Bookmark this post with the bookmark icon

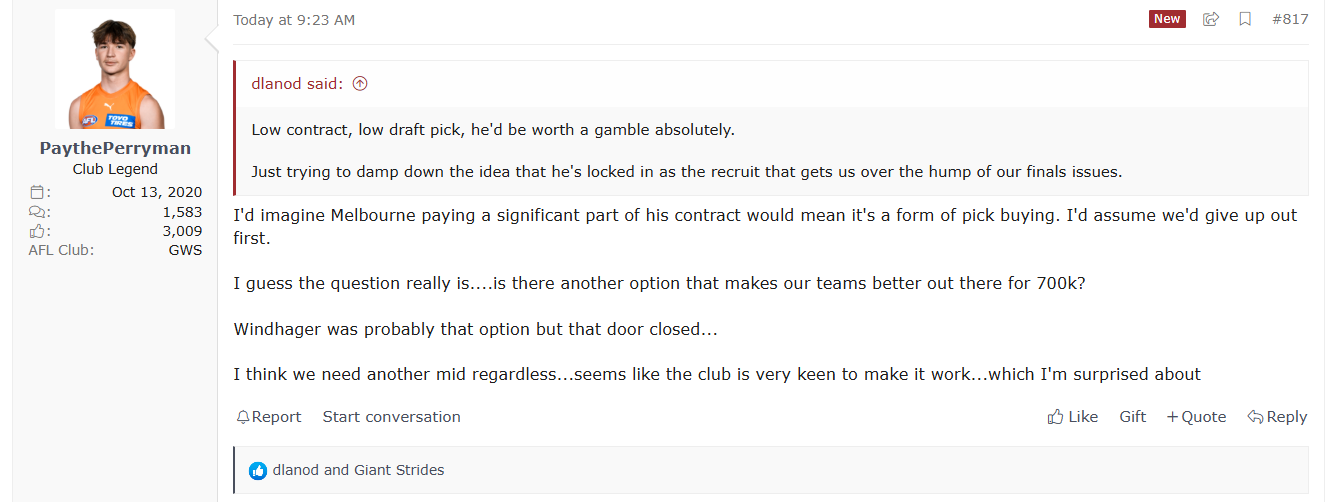1245,19
